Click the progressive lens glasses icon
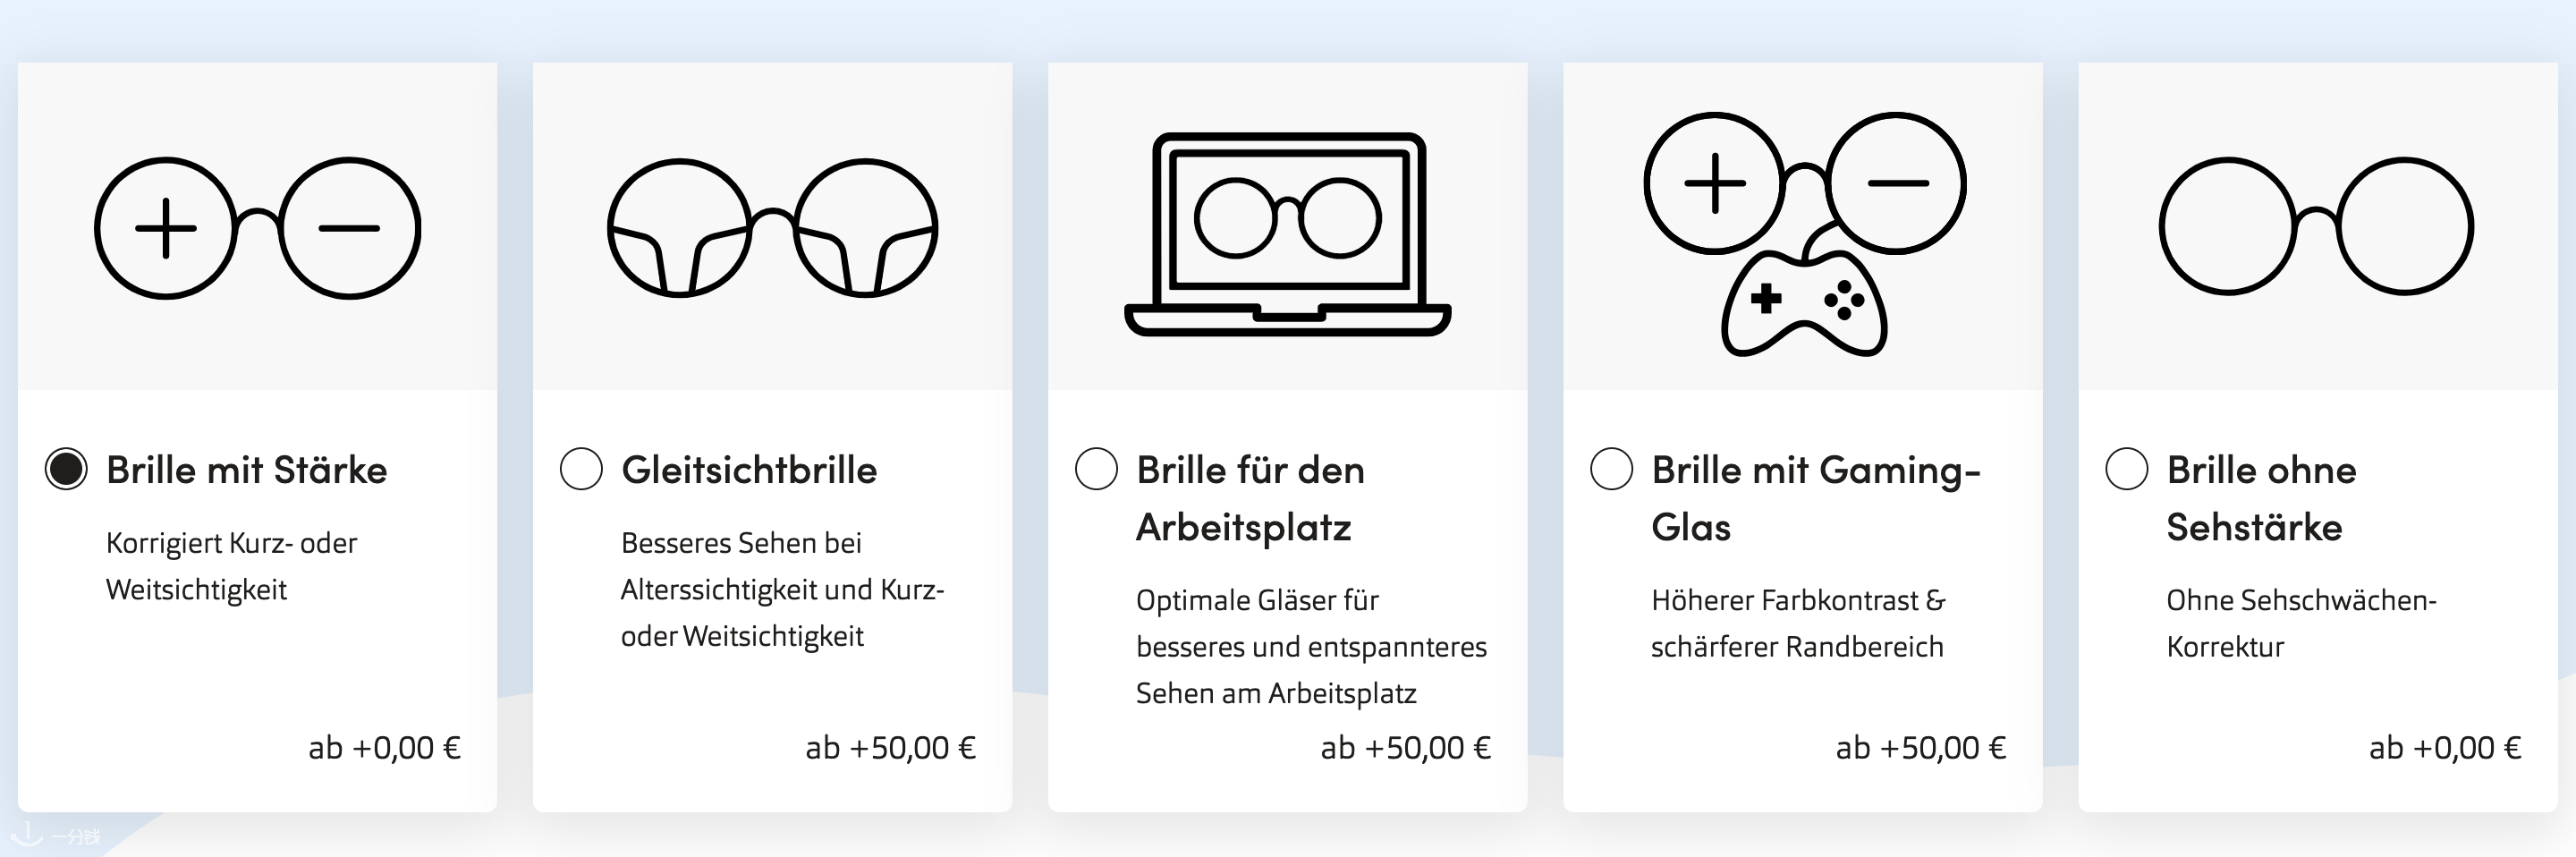2576x857 pixels. (772, 227)
